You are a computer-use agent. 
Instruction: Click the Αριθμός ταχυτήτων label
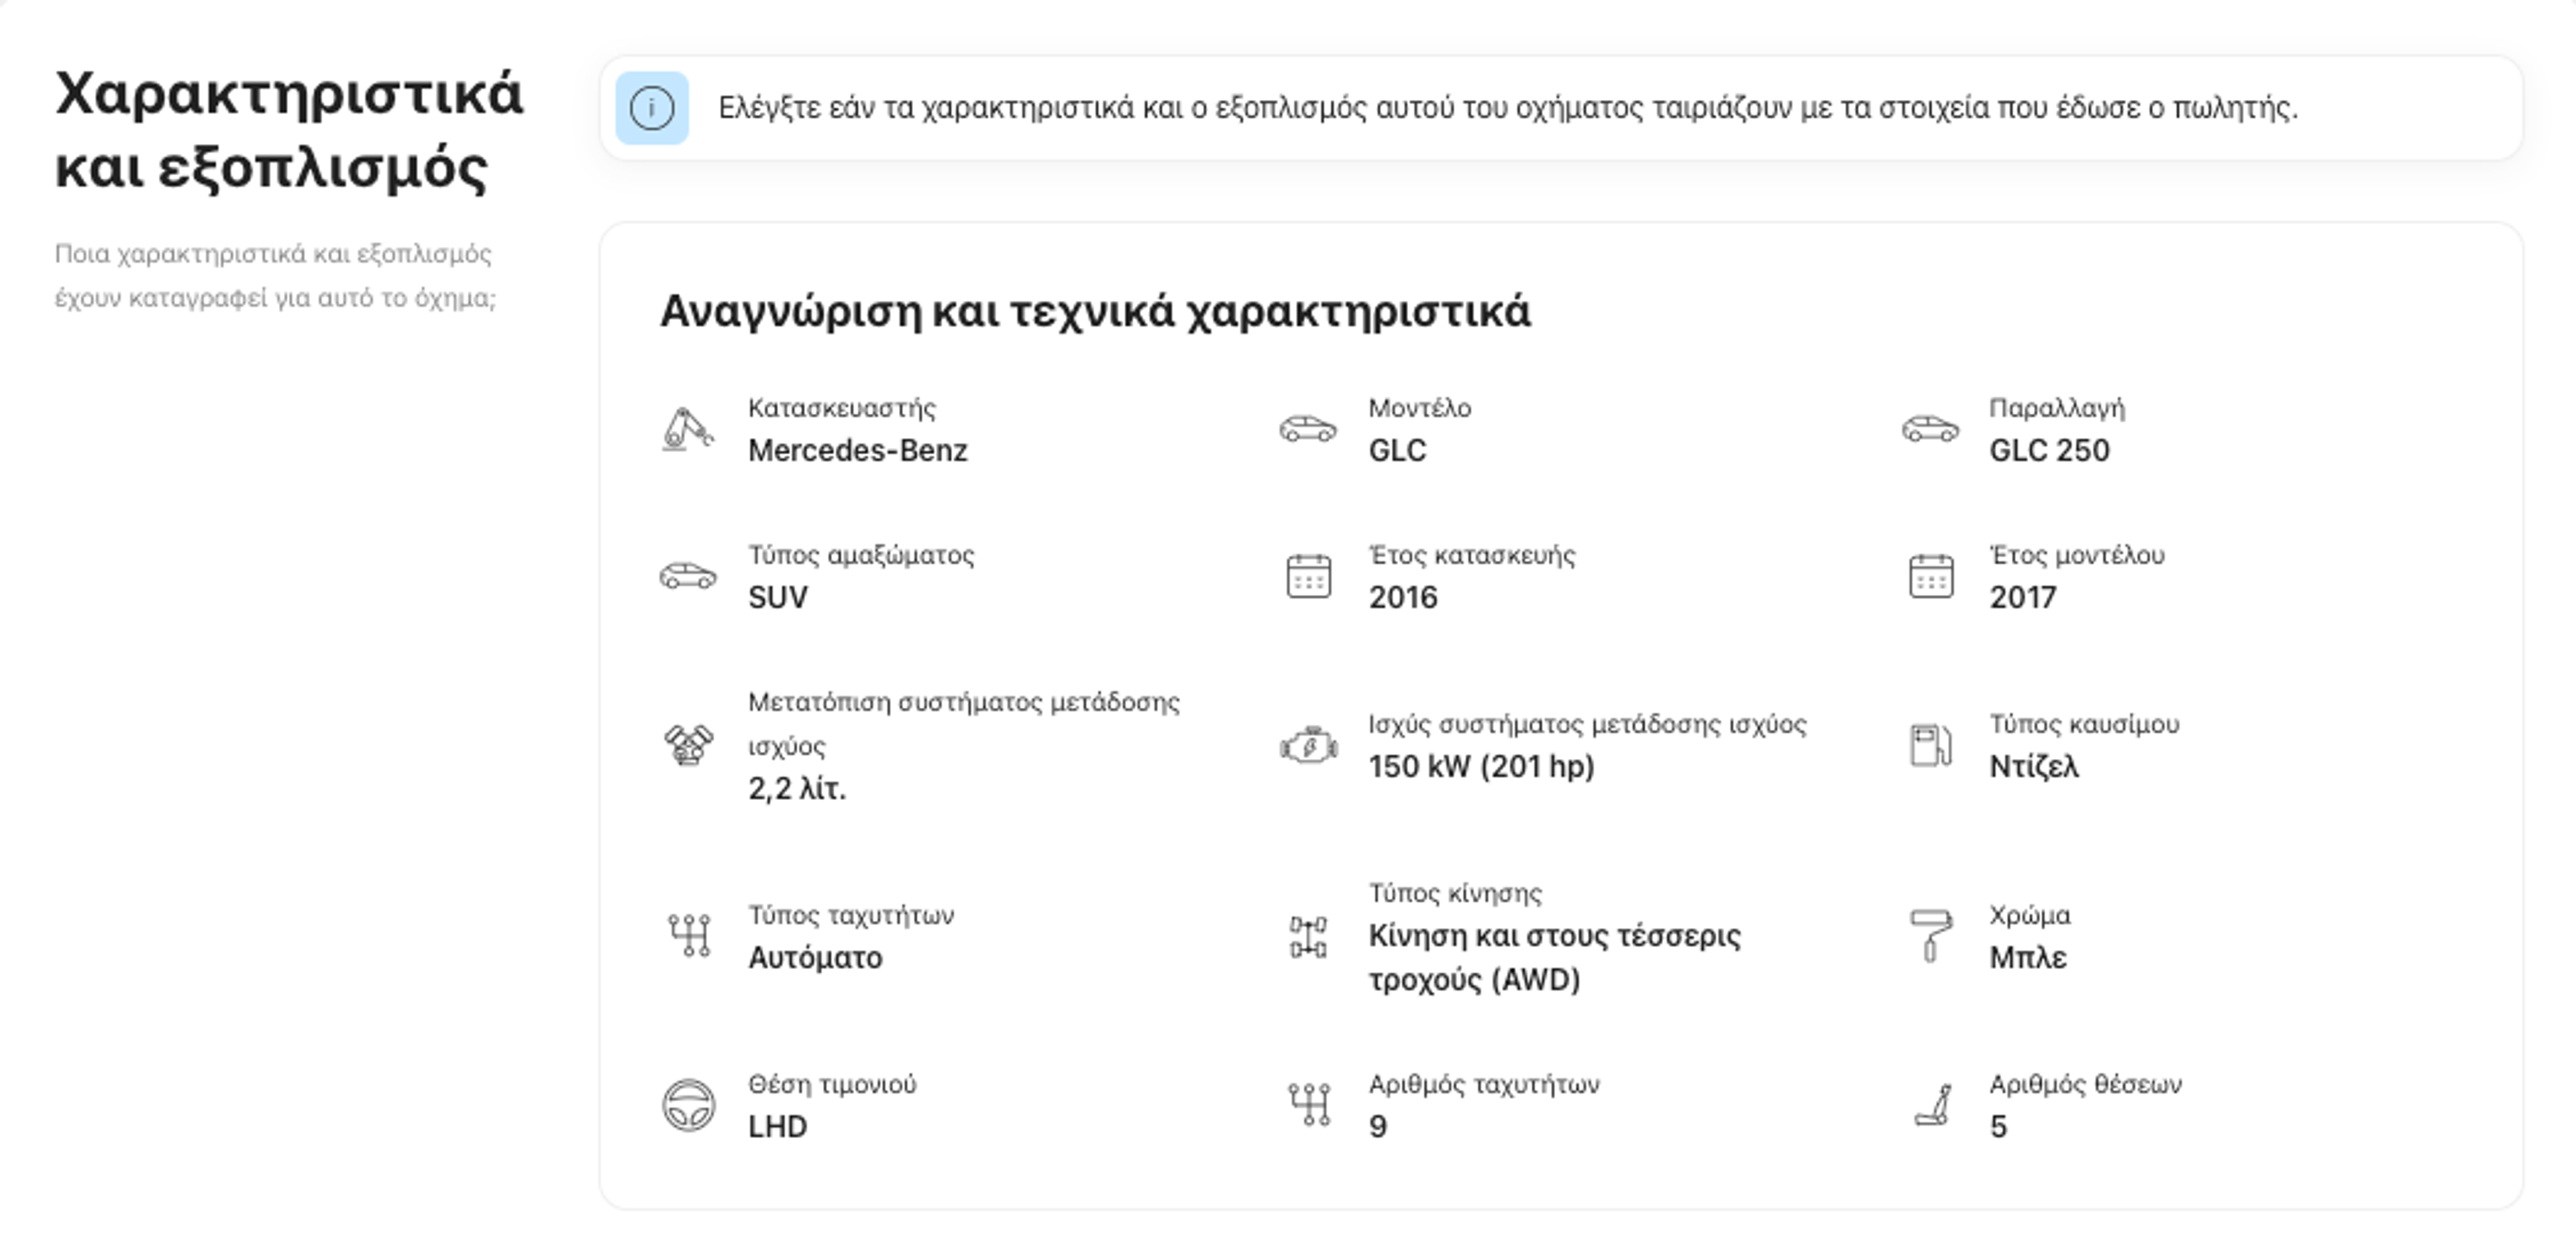point(1484,1085)
